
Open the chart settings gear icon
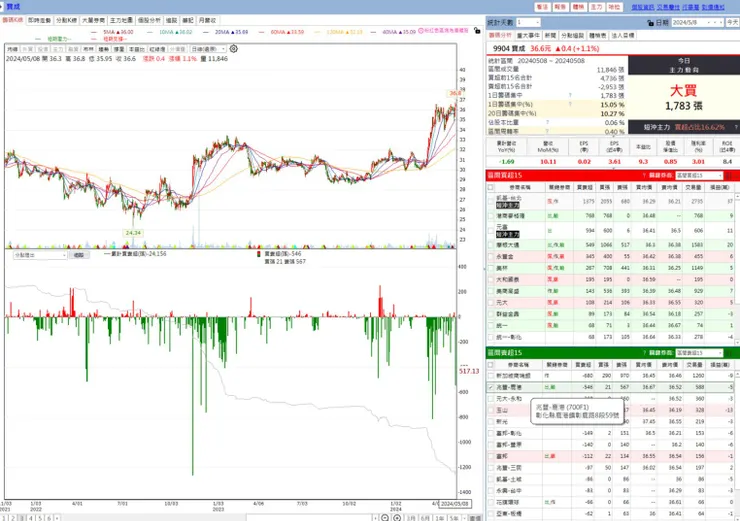234,49
